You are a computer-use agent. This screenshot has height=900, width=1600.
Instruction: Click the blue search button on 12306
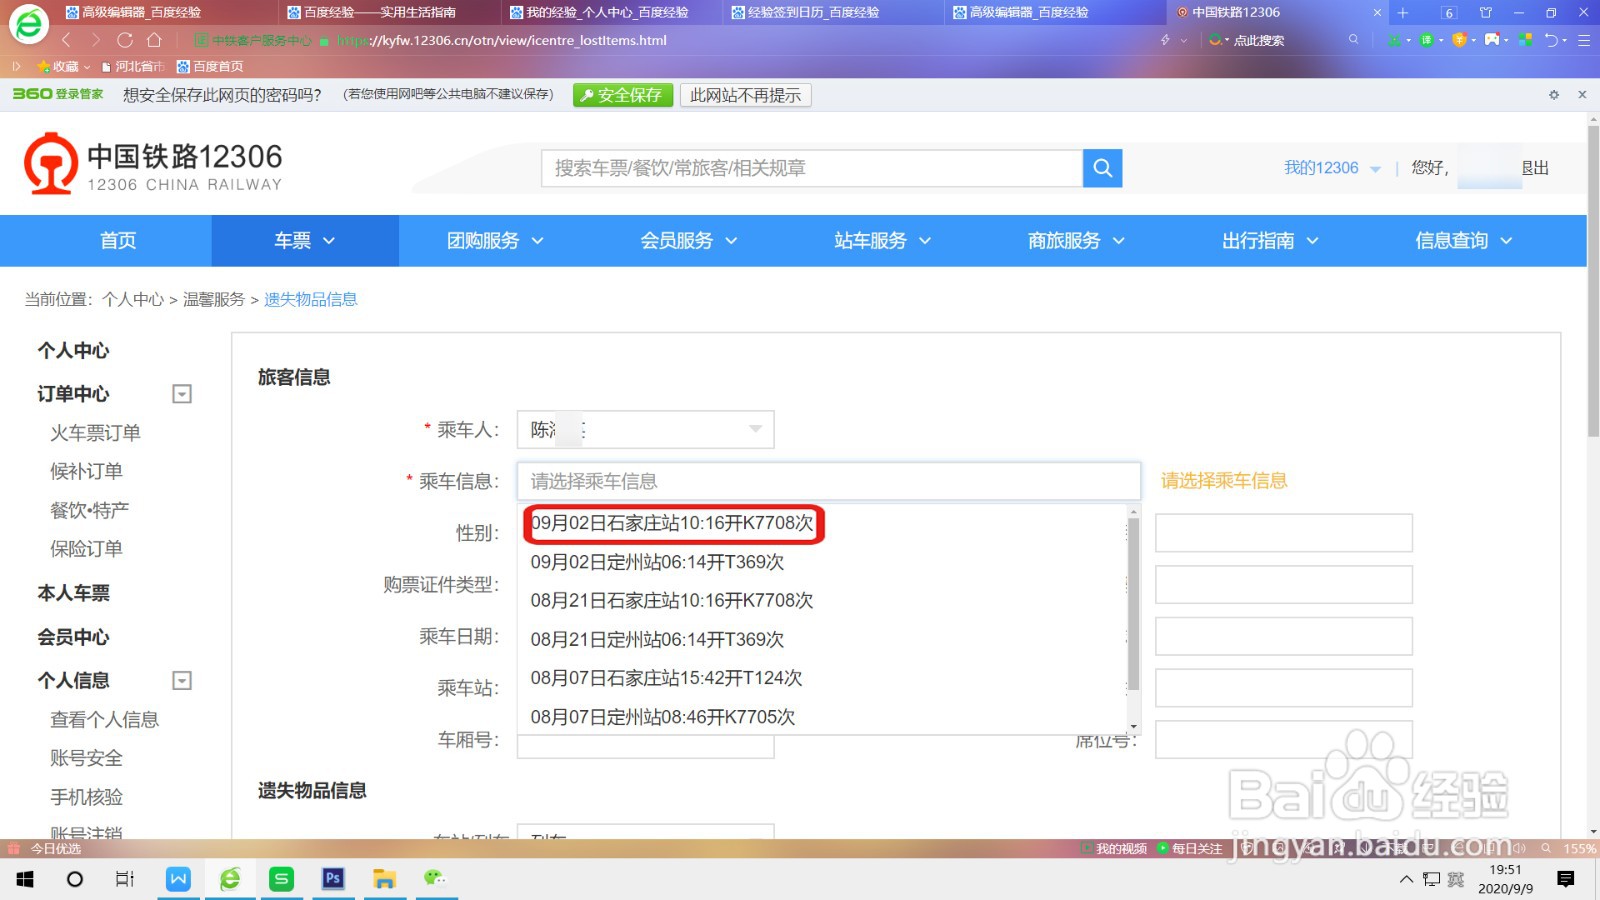[1102, 168]
